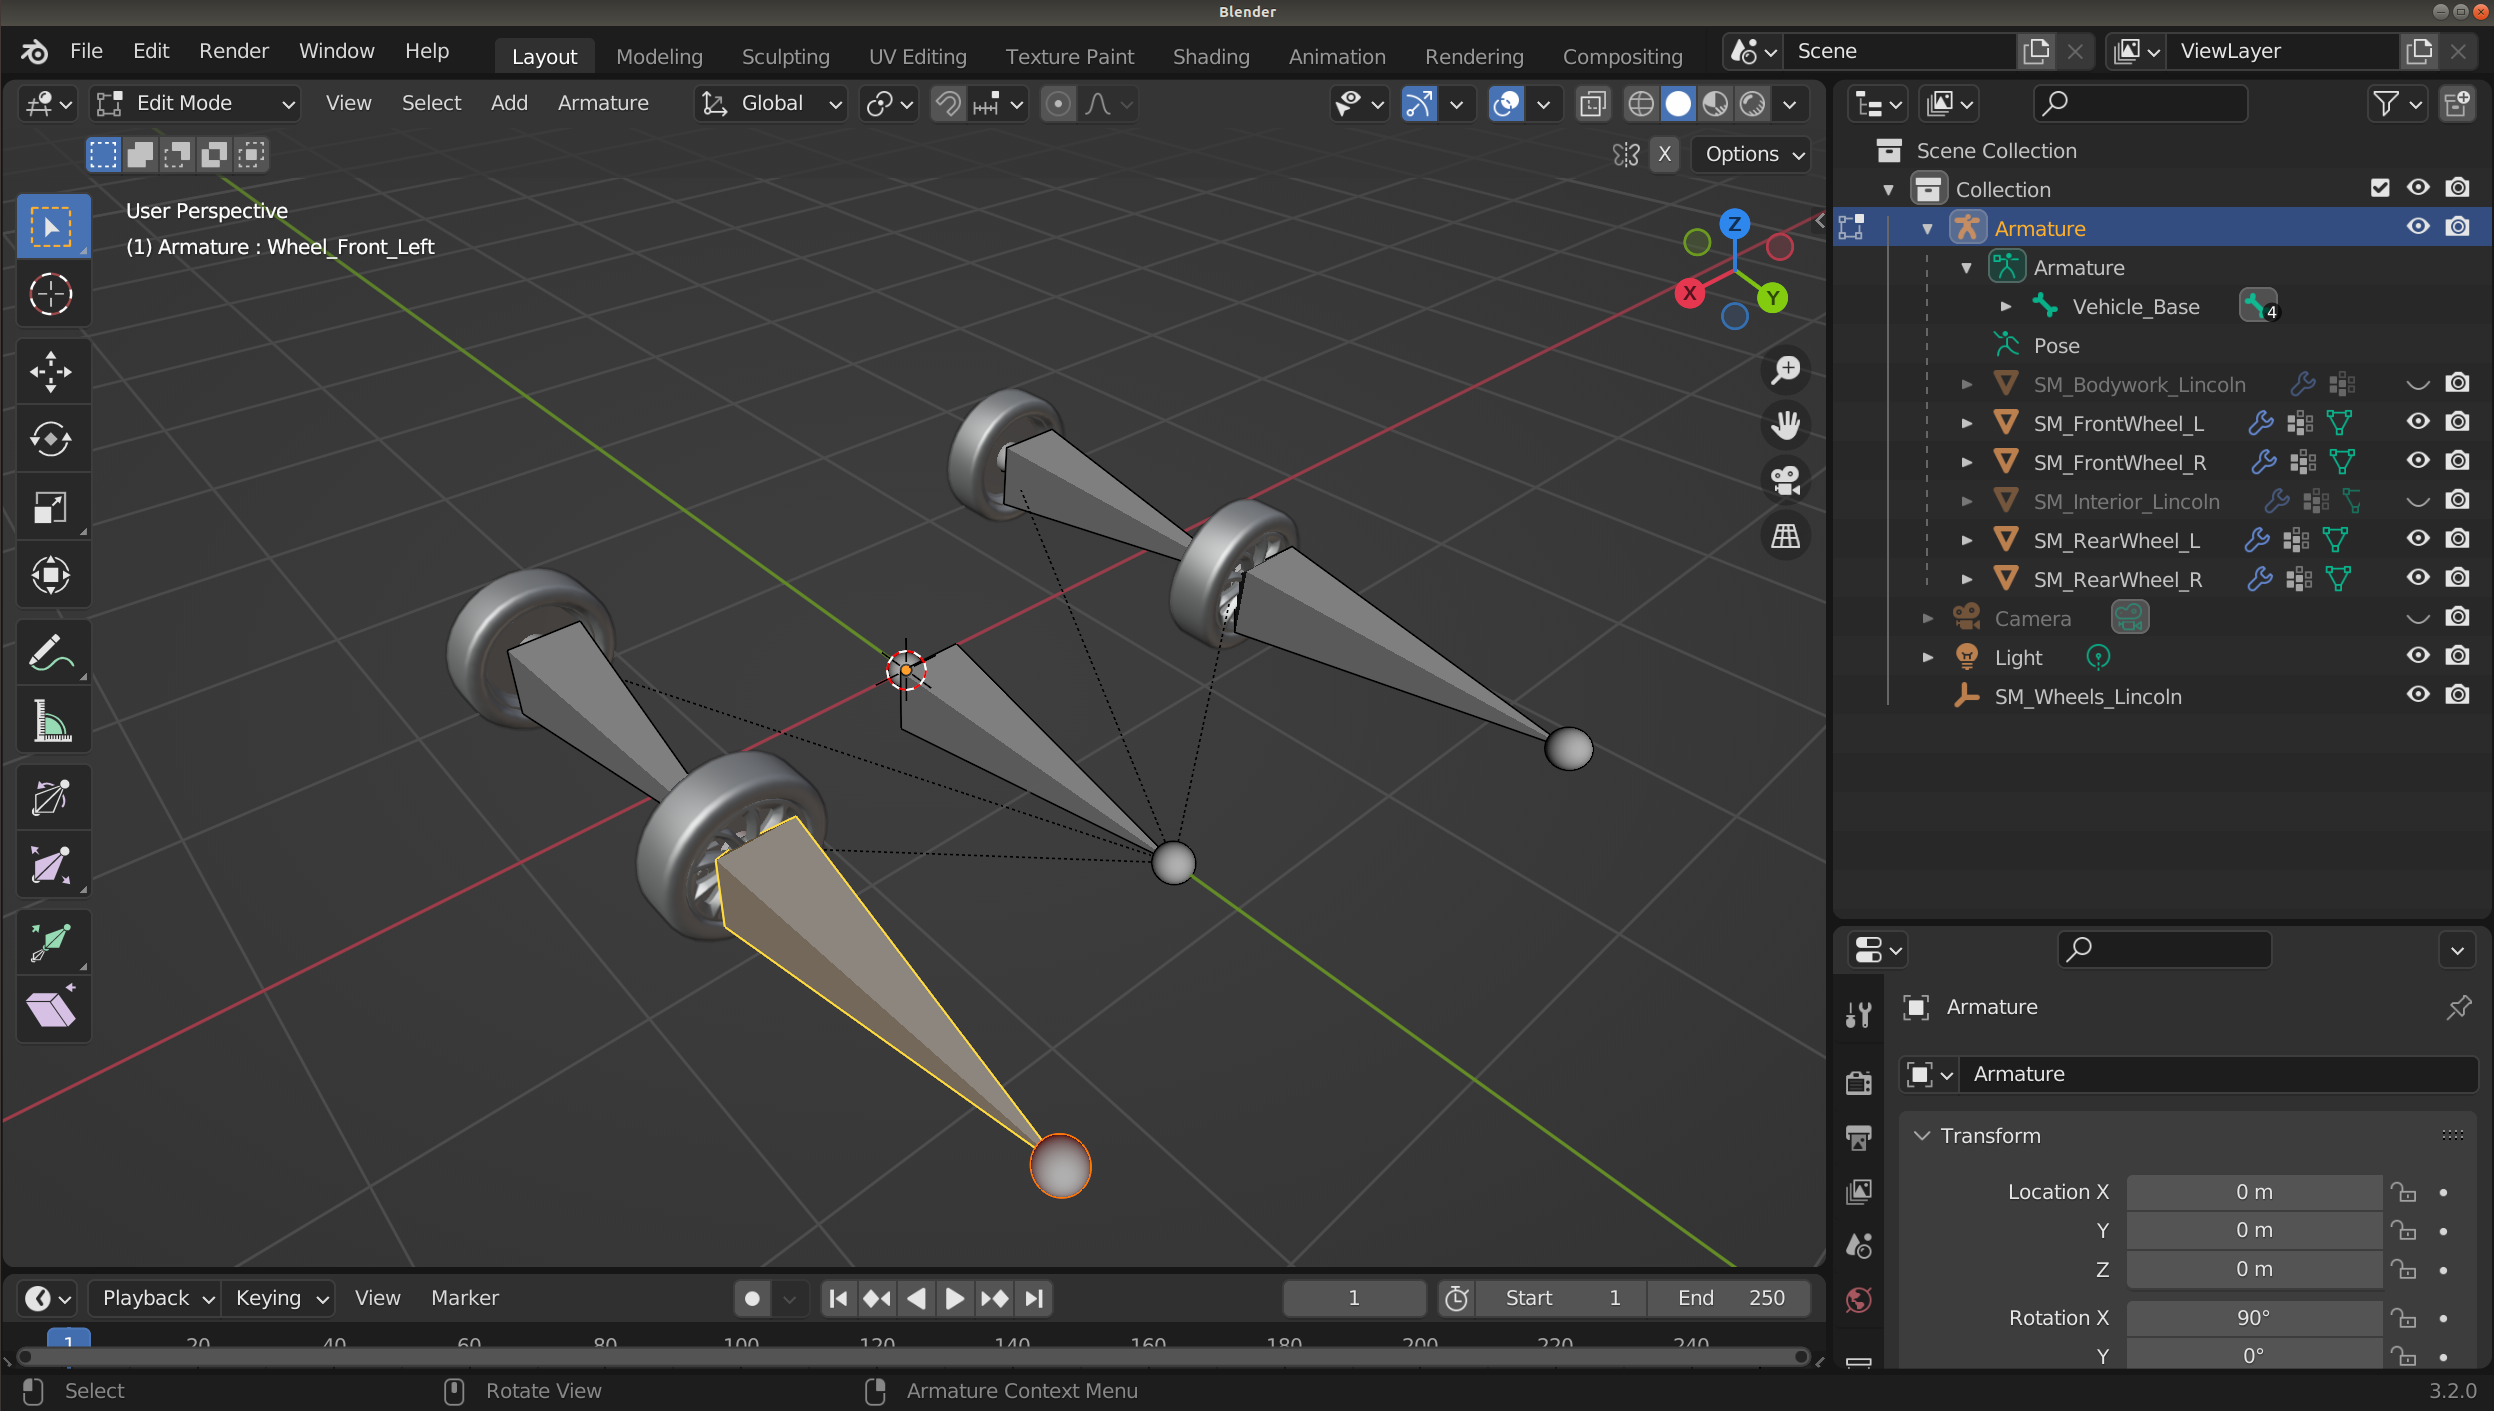
Task: Select the Move tool in the toolbar
Action: tap(52, 371)
